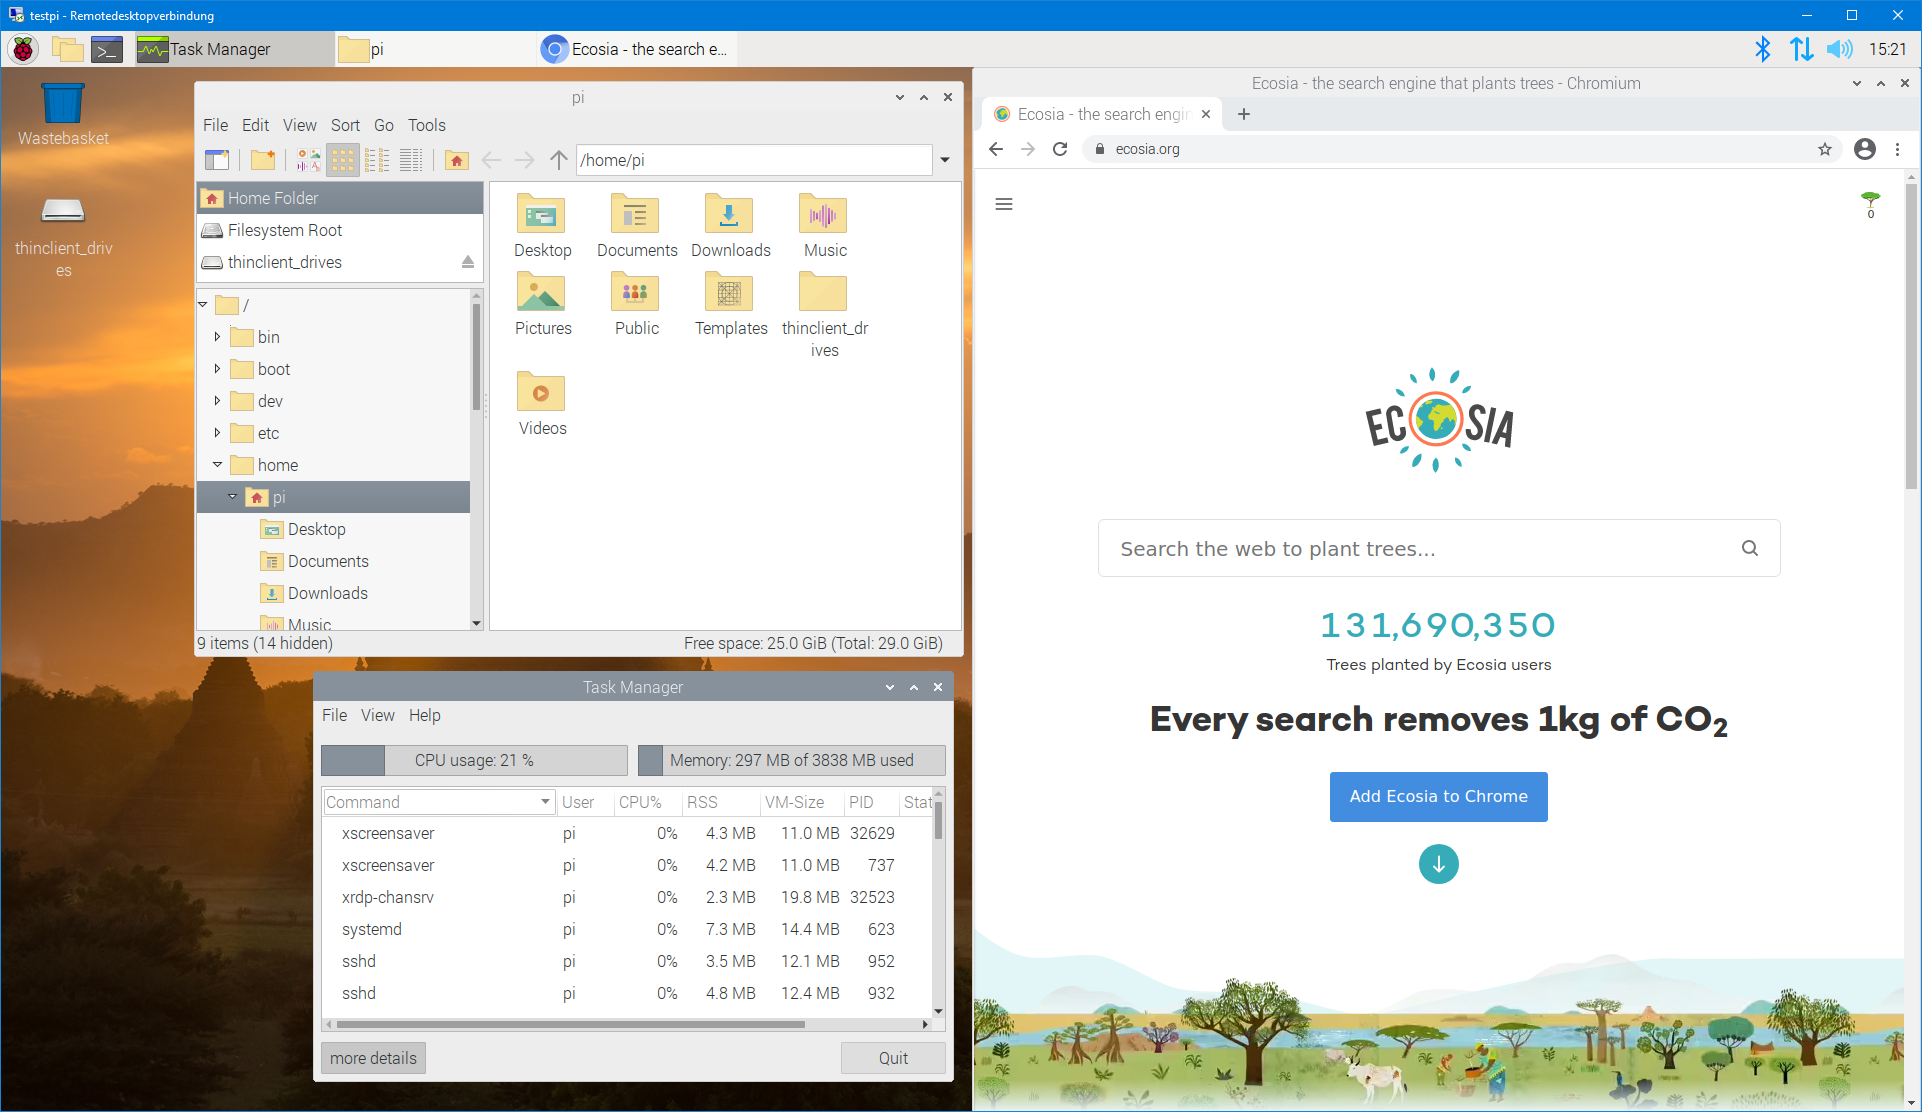Screen dimensions: 1922x1112
Task: Click the file manager back arrow
Action: pyautogui.click(x=491, y=160)
